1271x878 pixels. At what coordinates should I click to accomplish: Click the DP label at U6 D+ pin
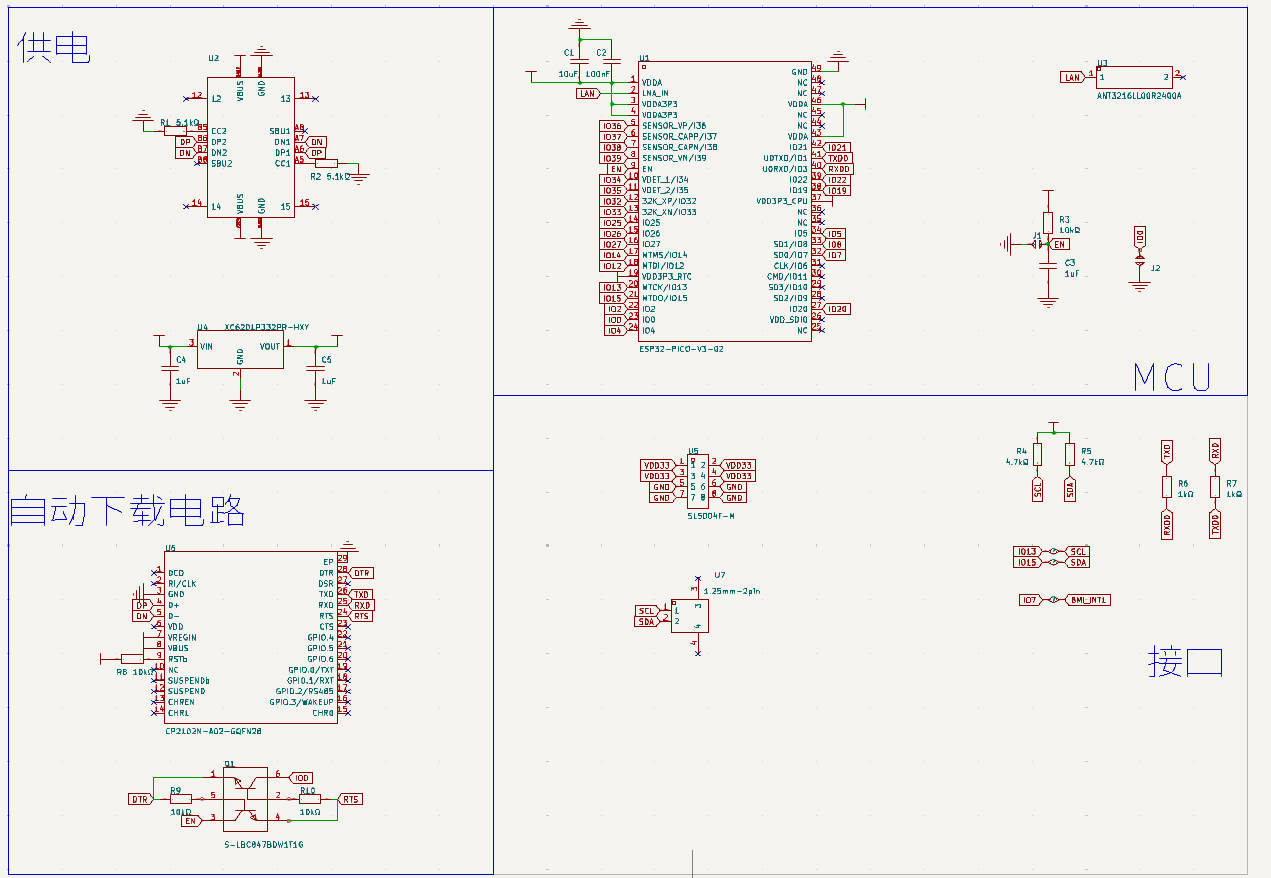[x=142, y=605]
